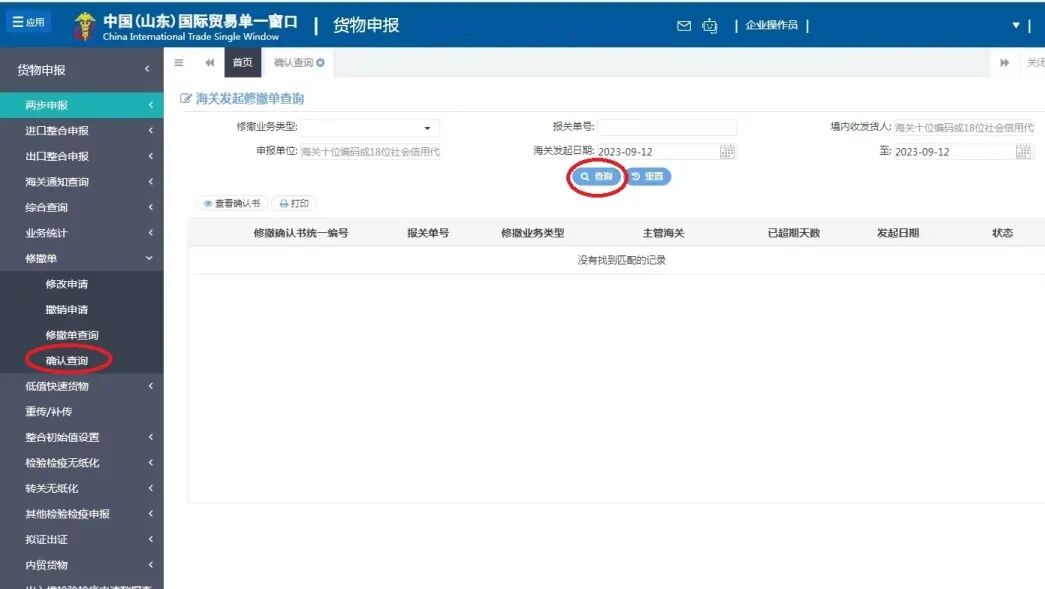Click the 查询 search button
Viewport: 1045px width, 589px height.
click(596, 177)
